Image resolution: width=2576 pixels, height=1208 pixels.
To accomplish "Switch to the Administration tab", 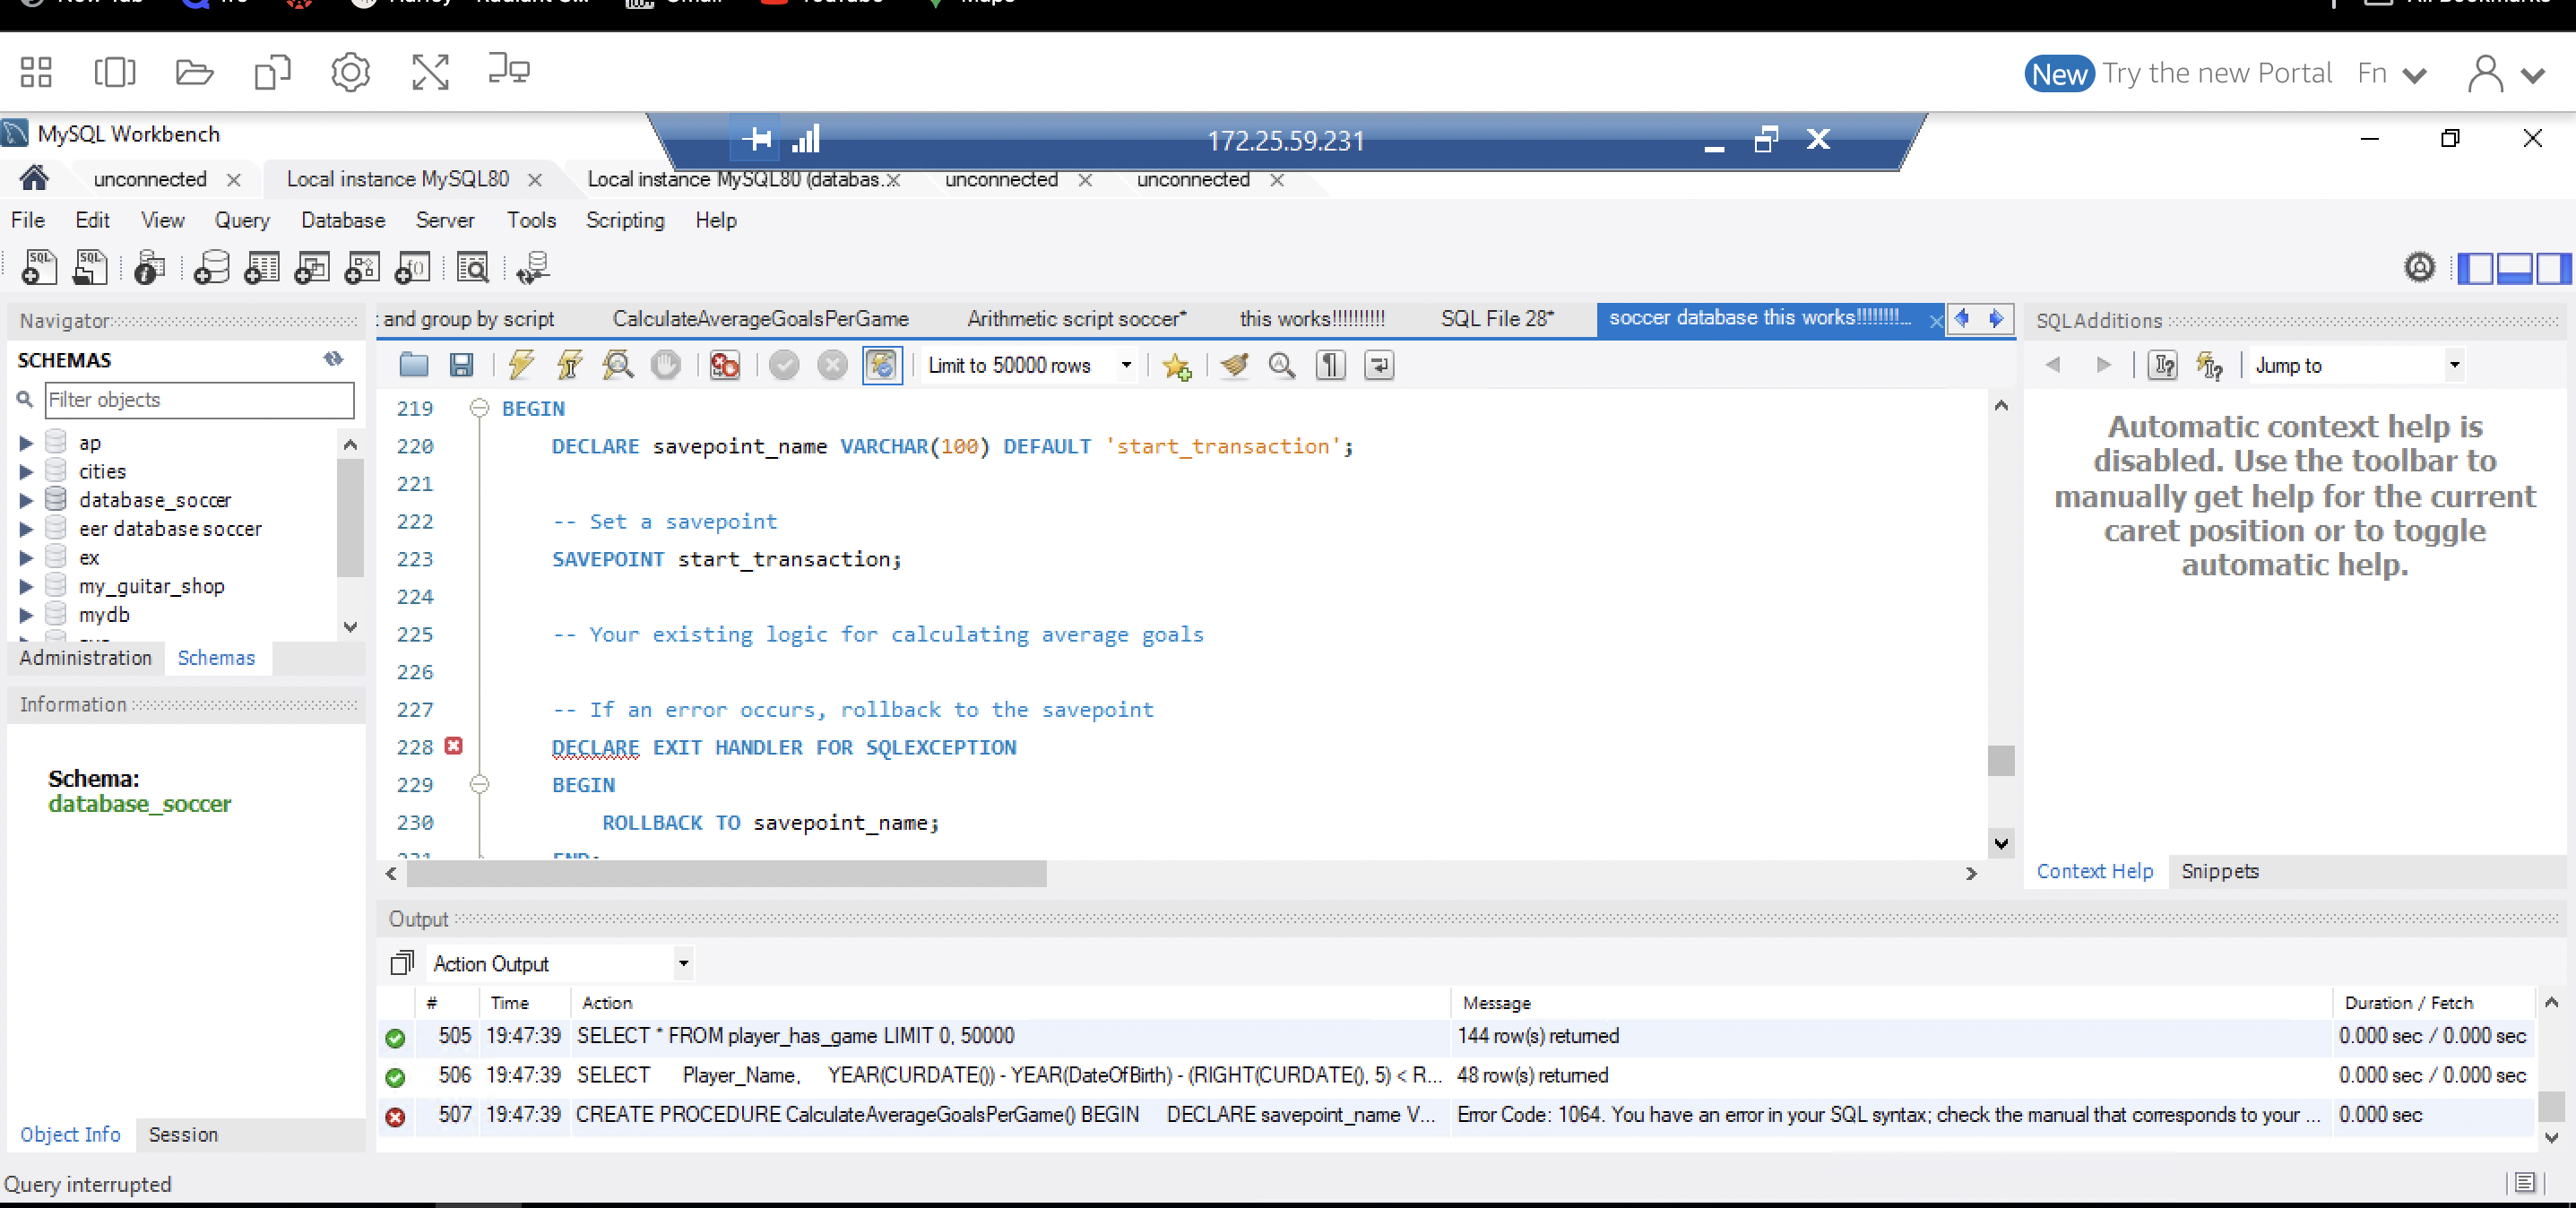I will pos(85,657).
